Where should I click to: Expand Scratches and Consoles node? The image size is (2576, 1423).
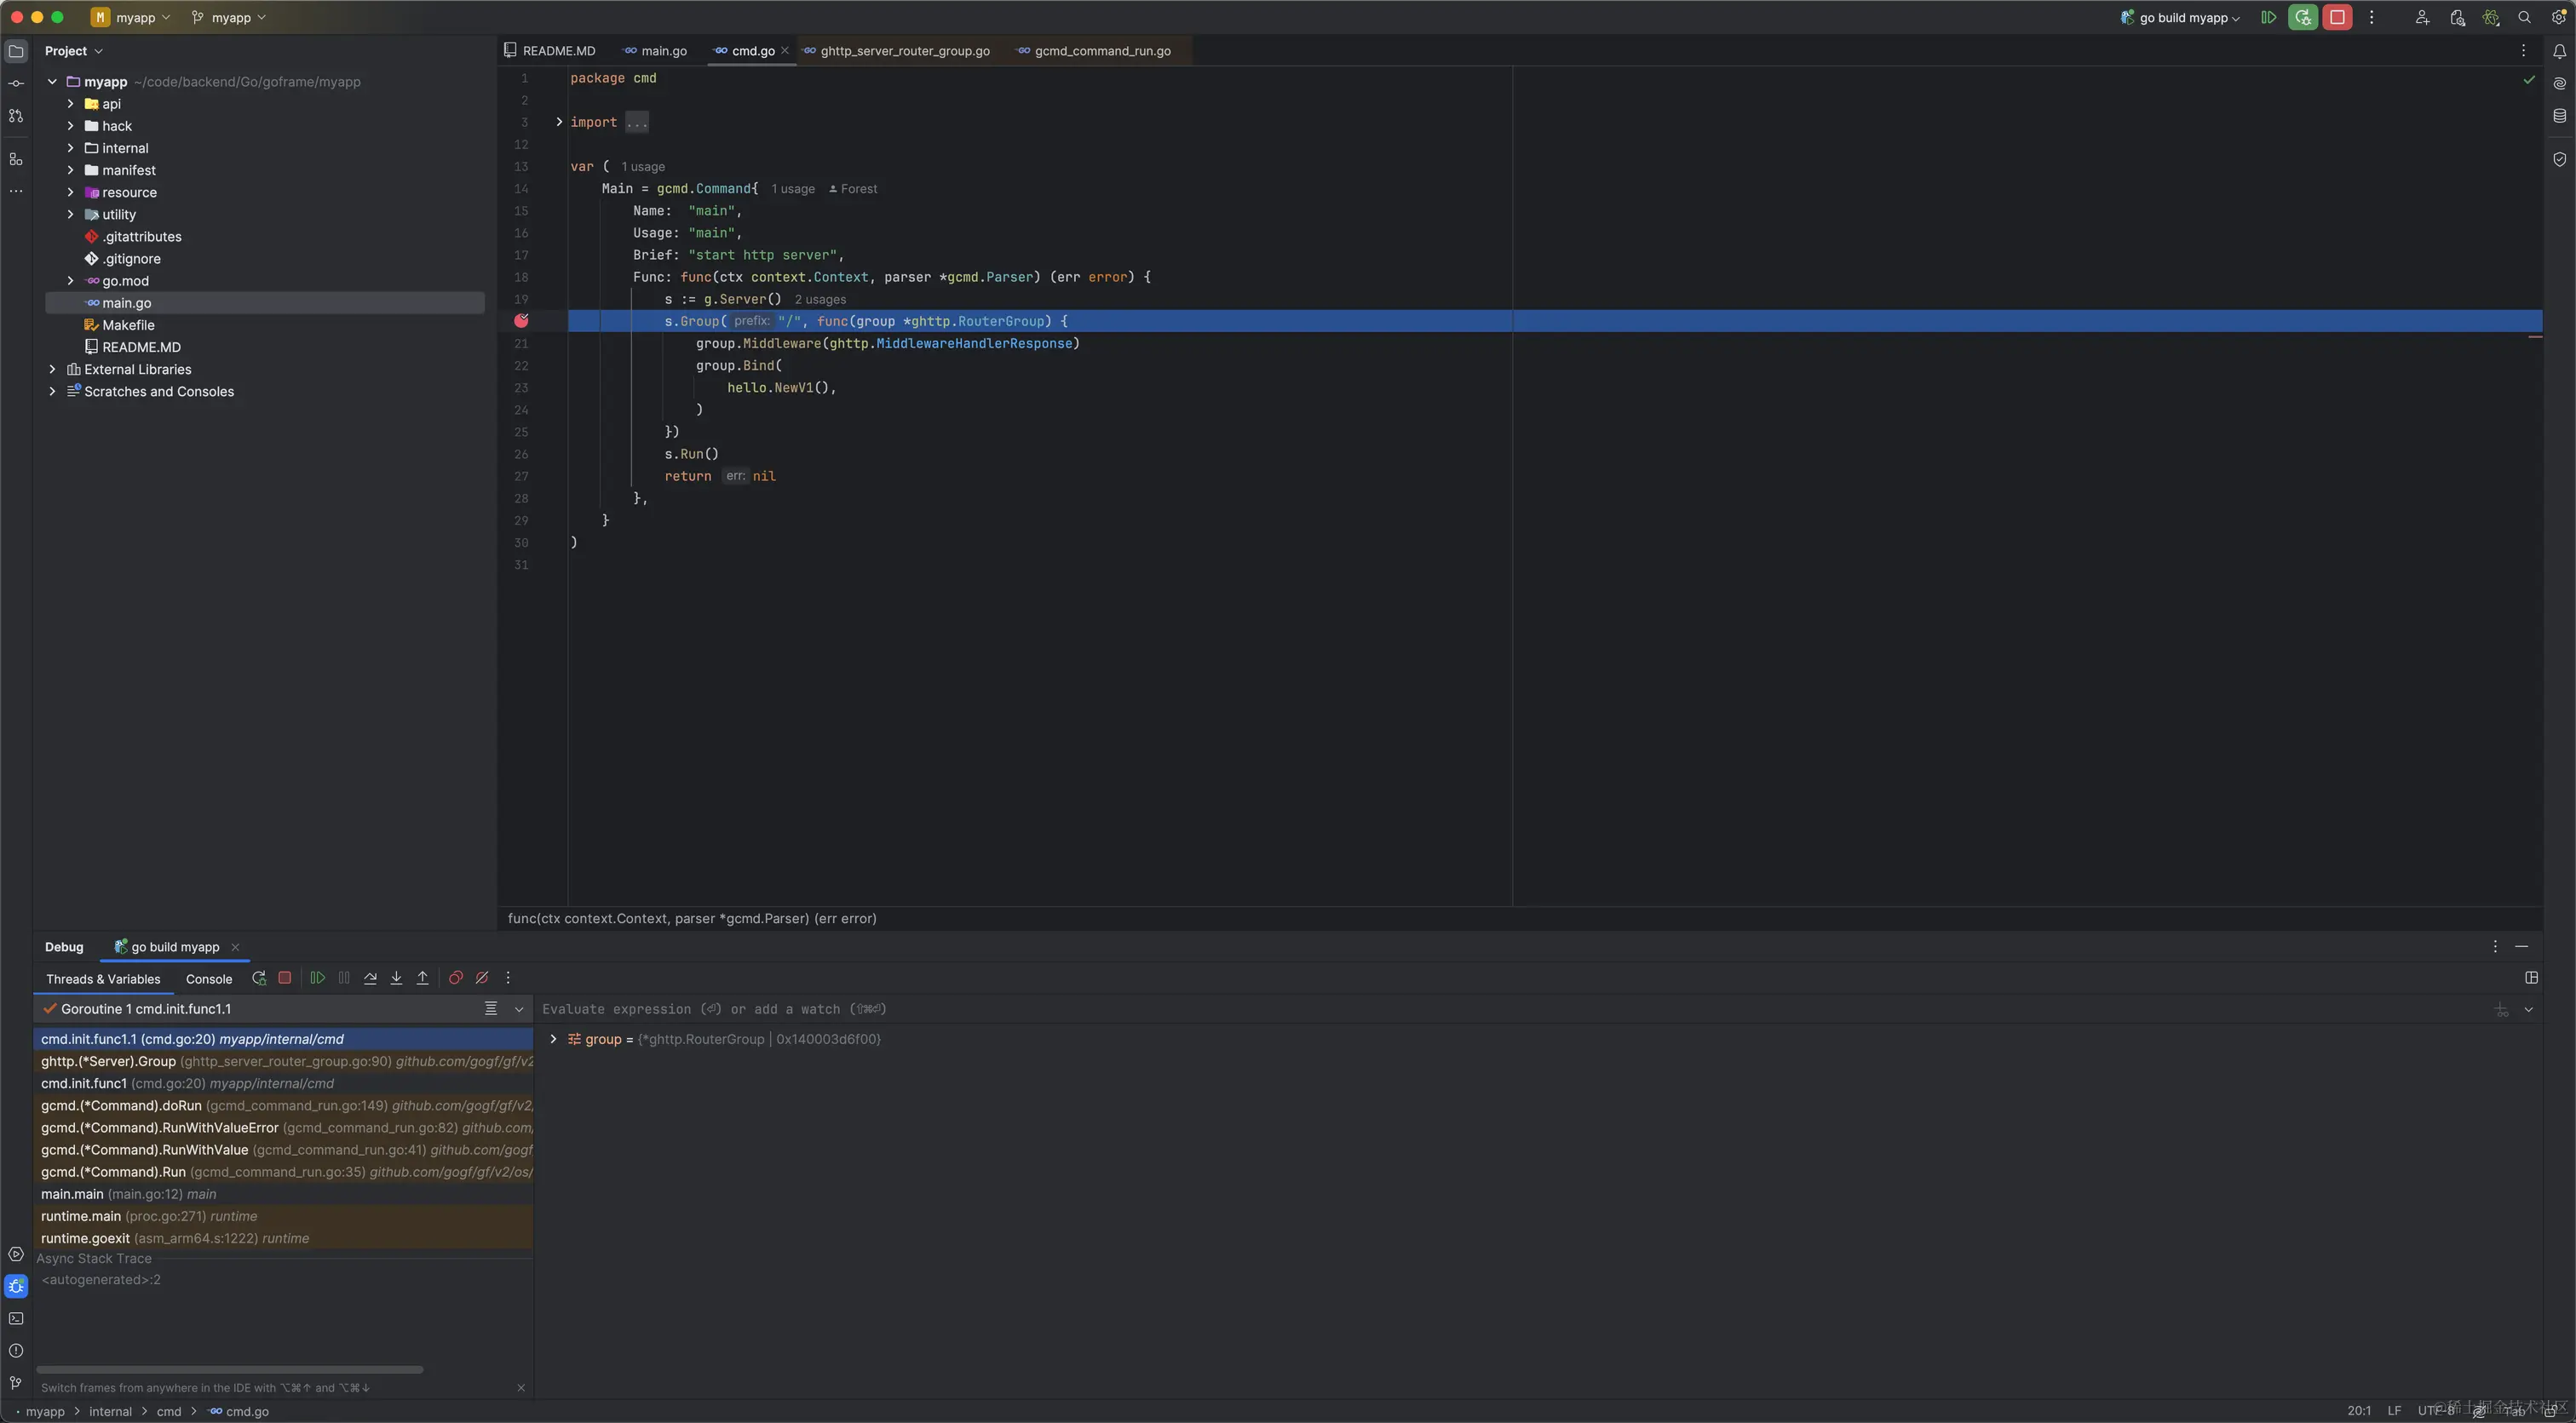[52, 391]
